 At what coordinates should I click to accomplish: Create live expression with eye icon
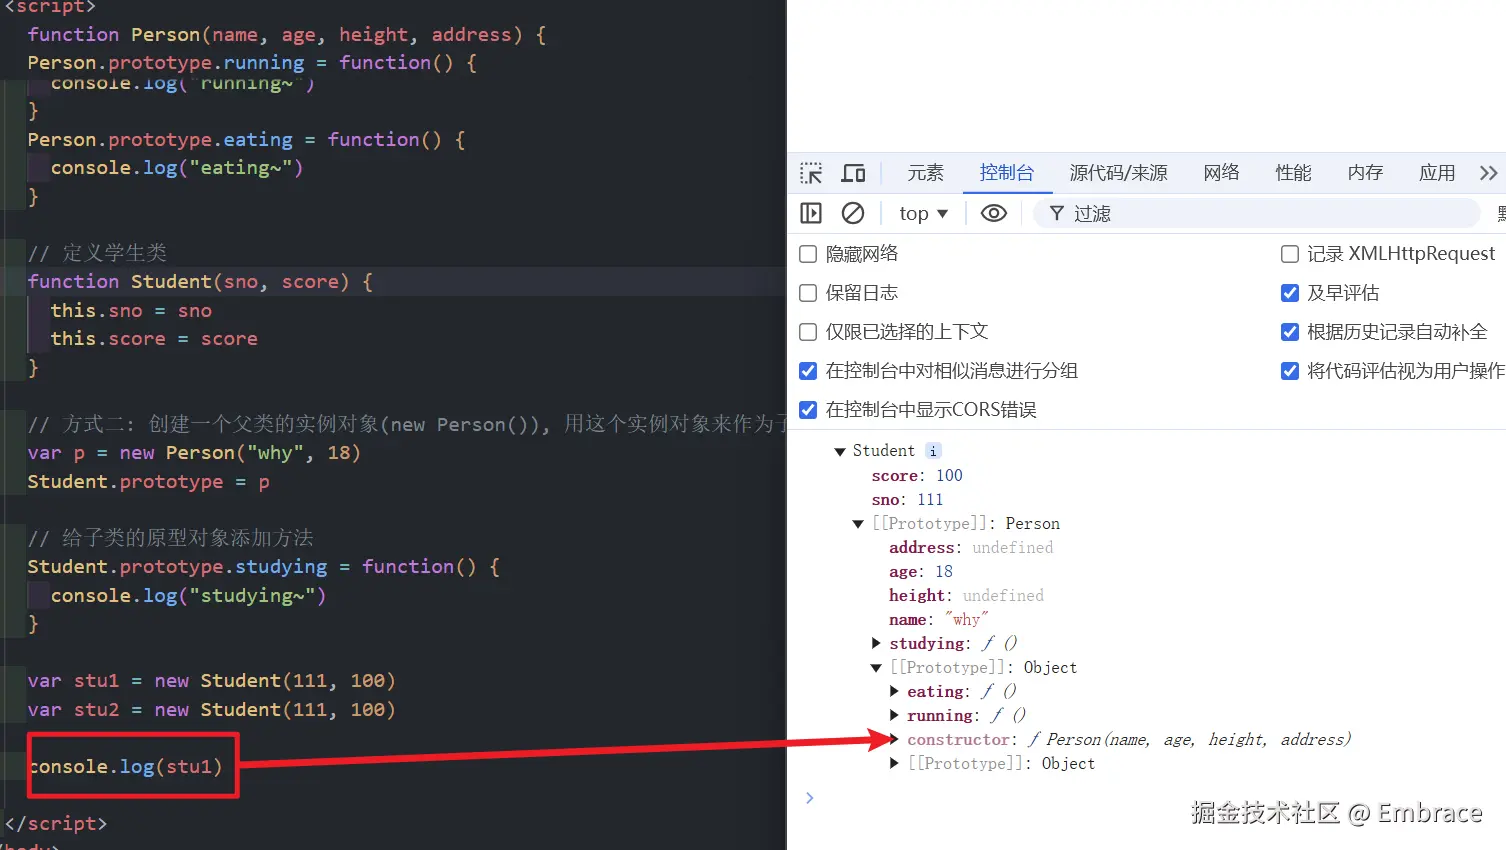[x=993, y=213]
